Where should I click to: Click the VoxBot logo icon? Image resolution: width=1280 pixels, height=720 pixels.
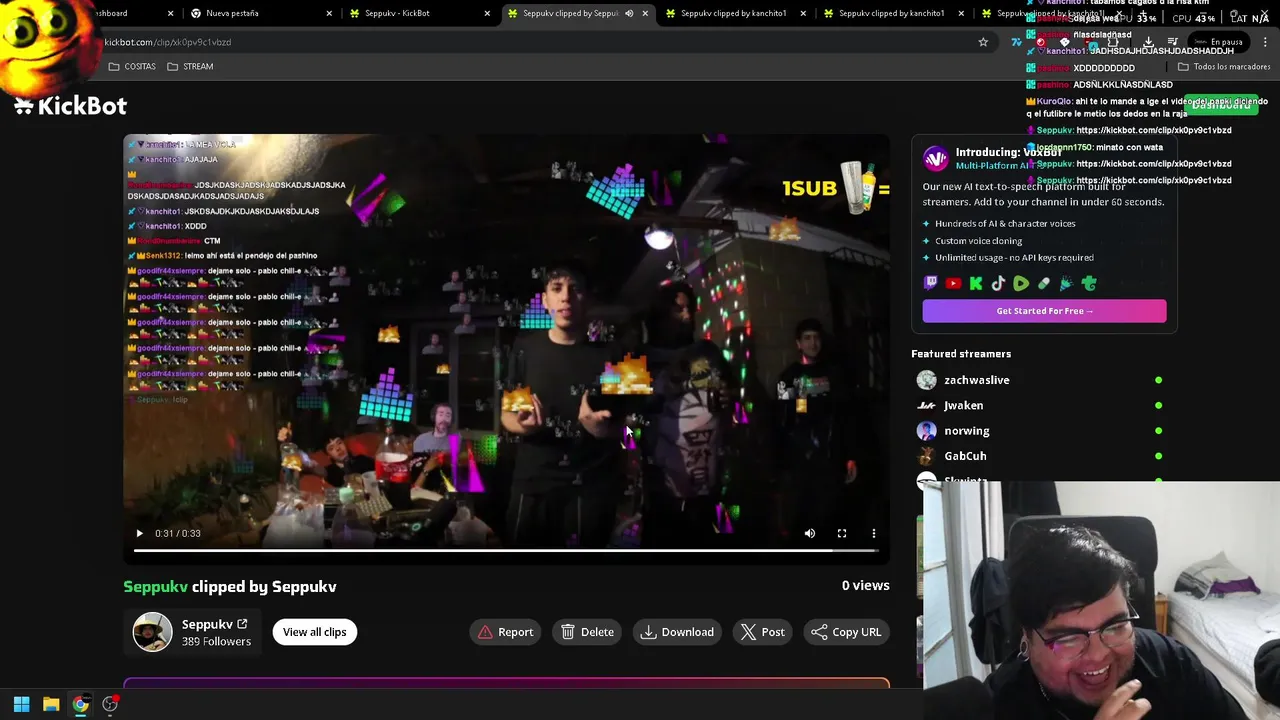coord(935,158)
